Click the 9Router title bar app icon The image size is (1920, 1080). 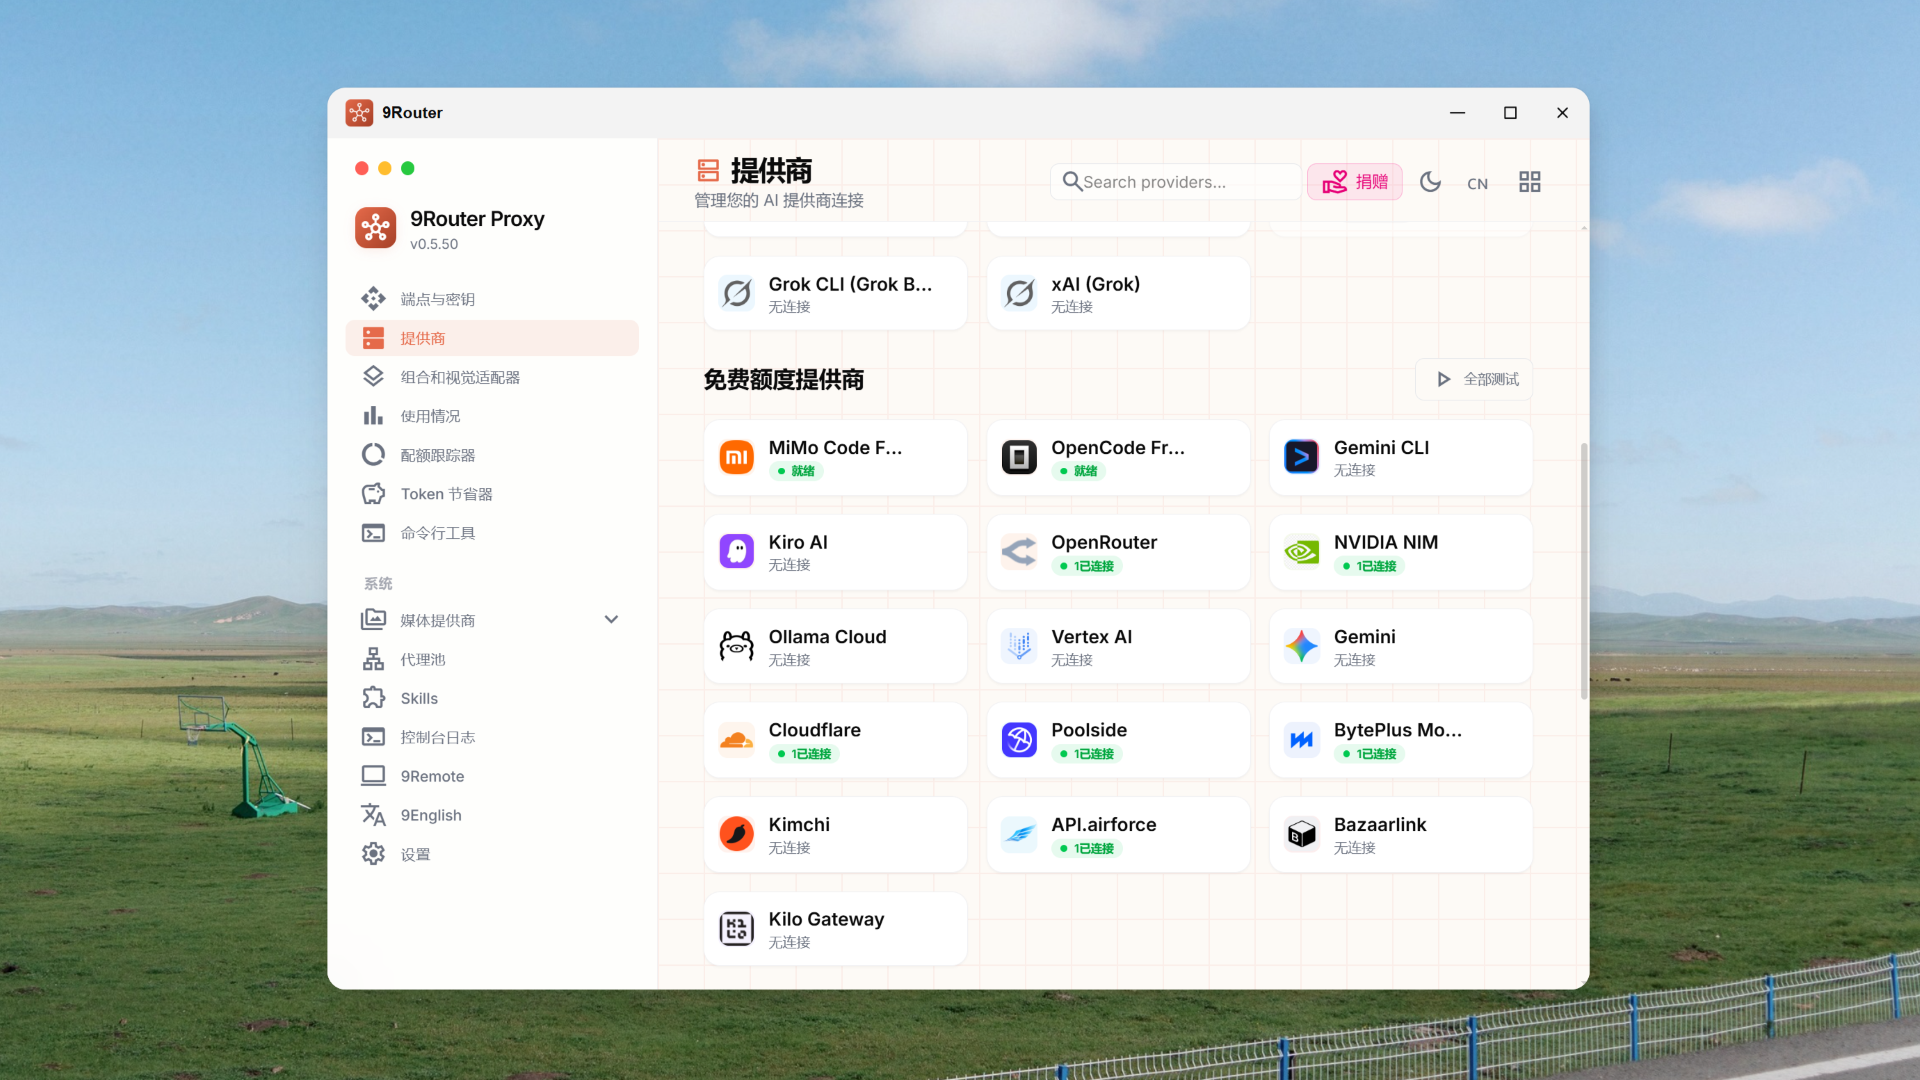(359, 113)
